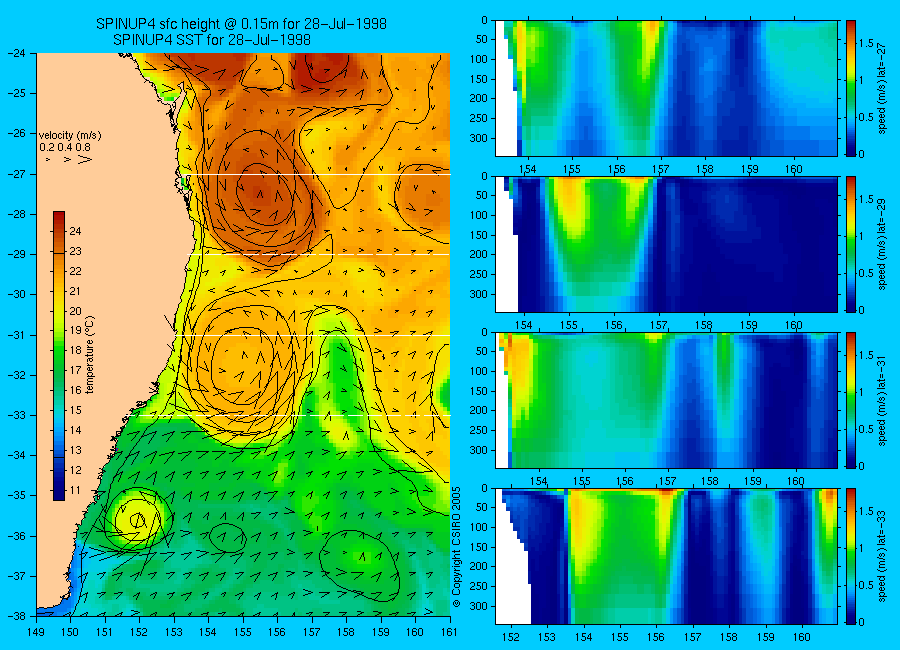Image resolution: width=900 pixels, height=650 pixels.
Task: Click latitude label "-27" on the map axis
Action: pyautogui.click(x=17, y=174)
